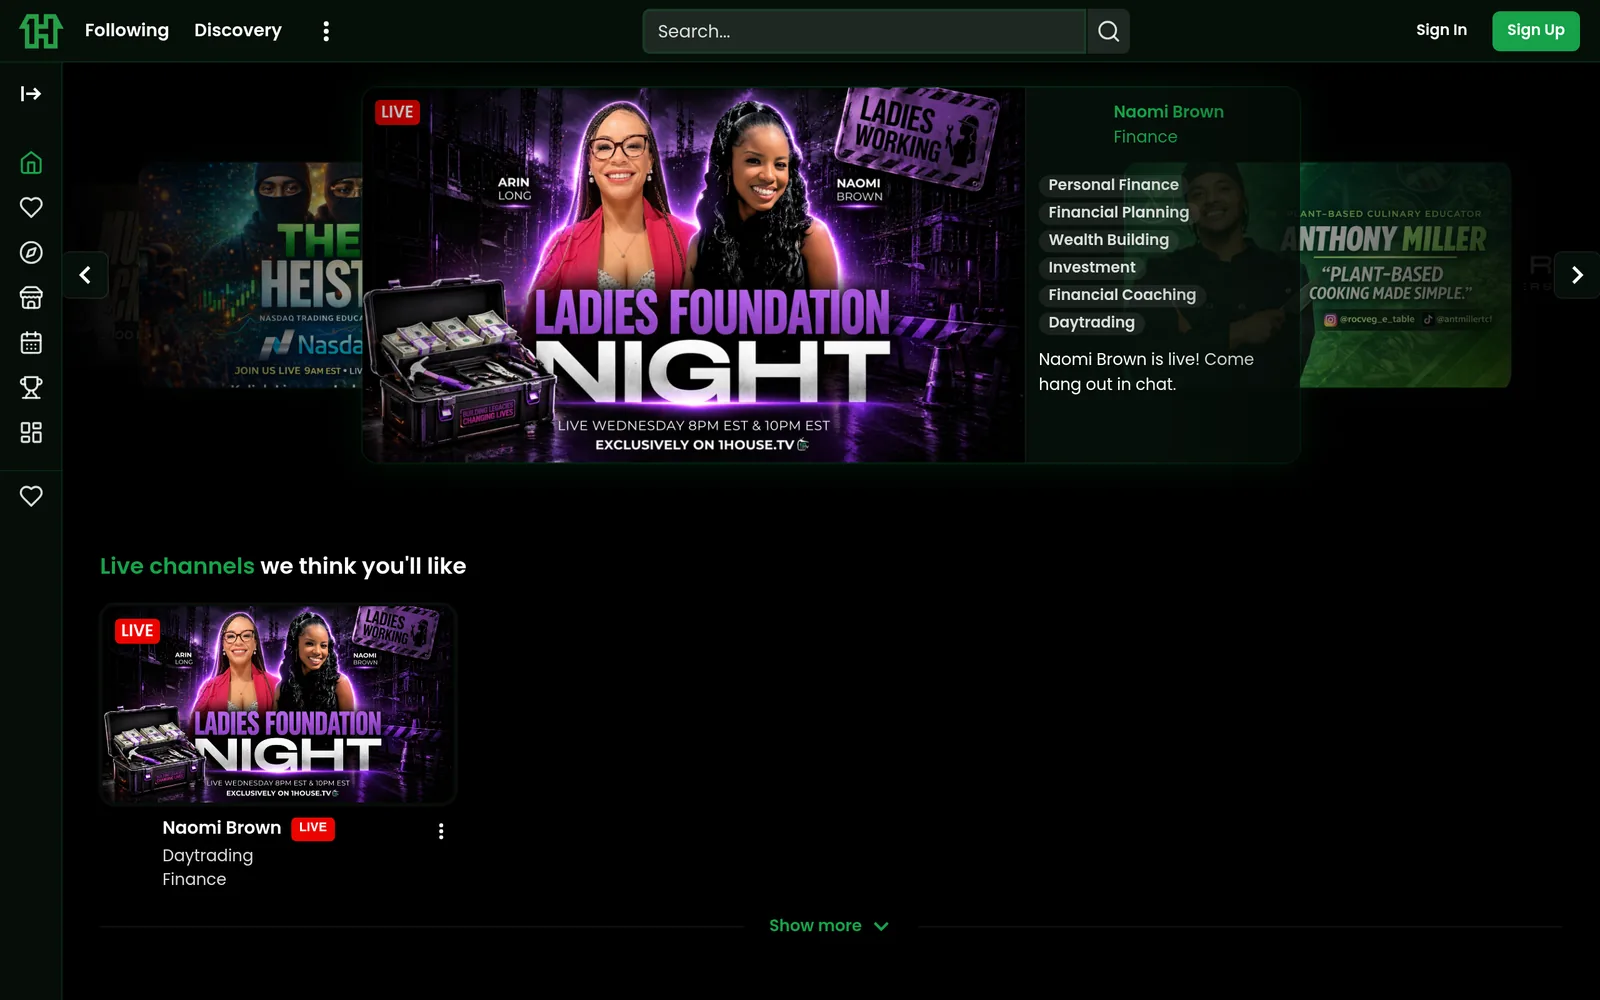Screen dimensions: 1600x1000
Task: Click the lower heart icon in sidebar
Action: 31,496
